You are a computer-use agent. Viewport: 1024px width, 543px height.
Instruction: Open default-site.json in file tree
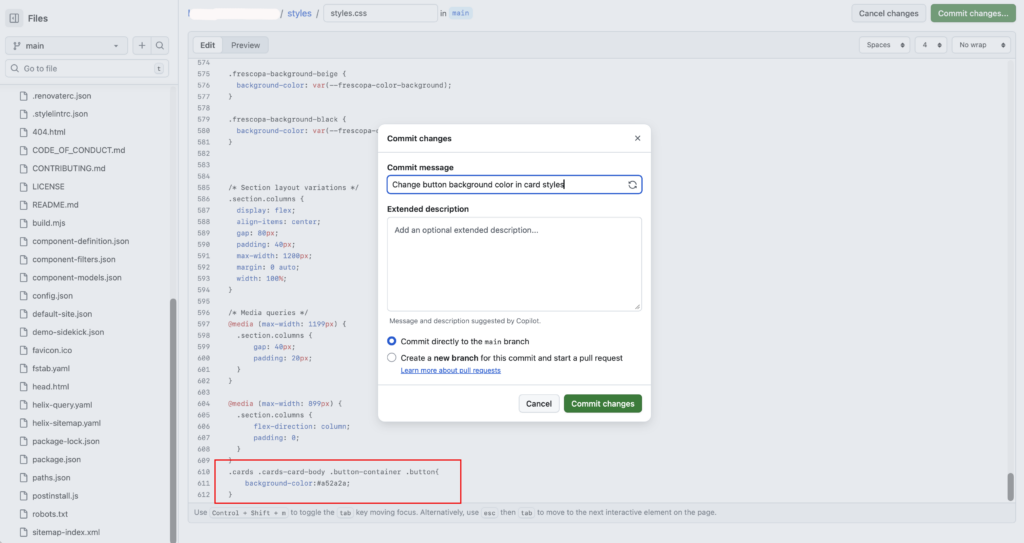(x=62, y=314)
